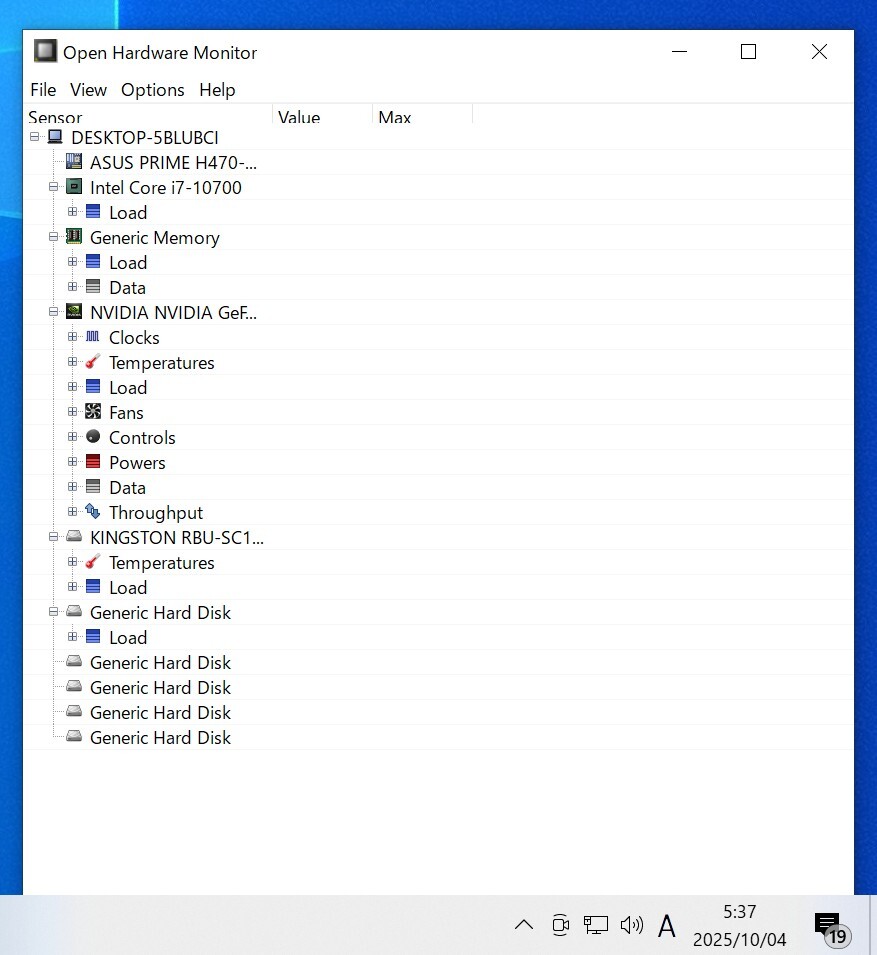Collapse the first Generic Hard Disk node
The width and height of the screenshot is (877, 955).
point(54,611)
